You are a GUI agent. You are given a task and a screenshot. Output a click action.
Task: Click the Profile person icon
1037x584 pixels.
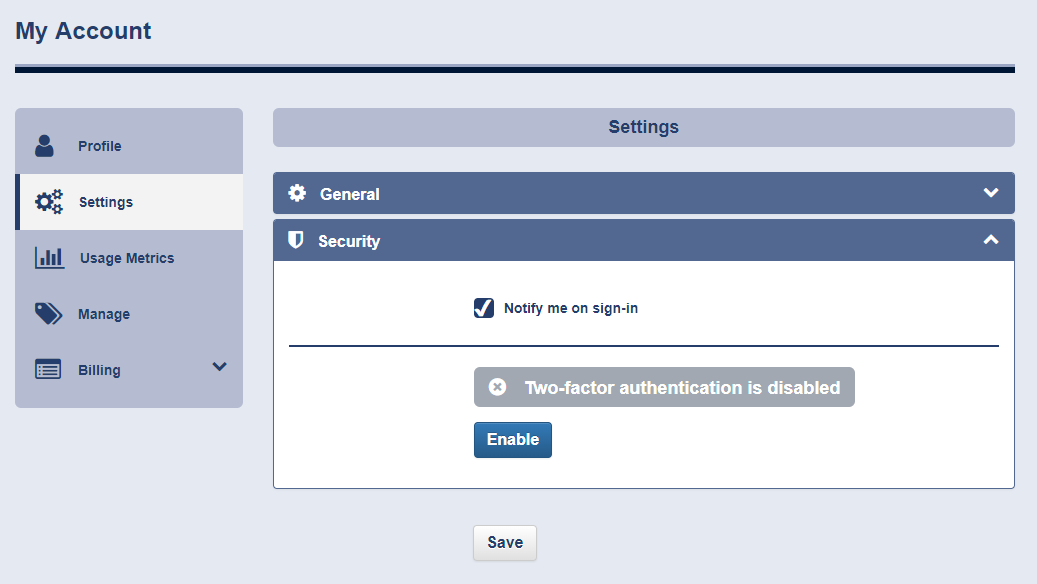(x=44, y=146)
